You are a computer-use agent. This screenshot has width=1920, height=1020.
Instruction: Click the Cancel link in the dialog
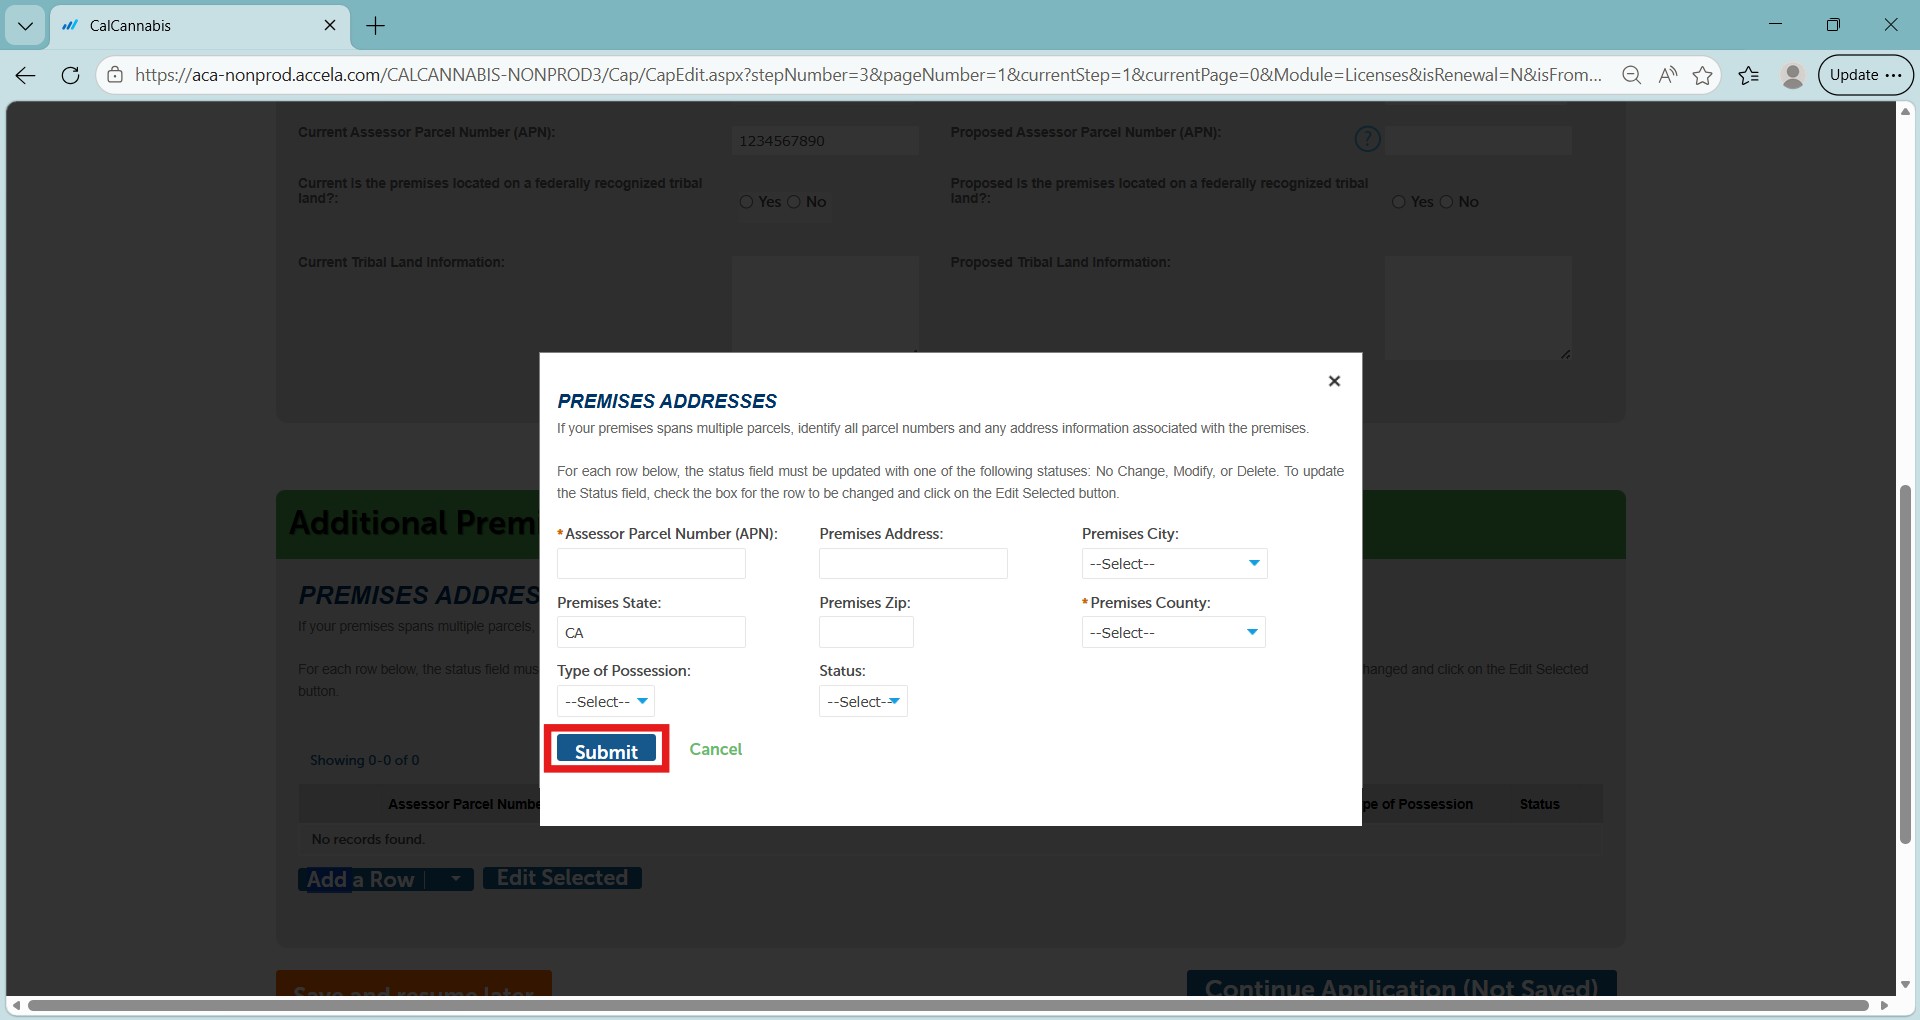(716, 749)
